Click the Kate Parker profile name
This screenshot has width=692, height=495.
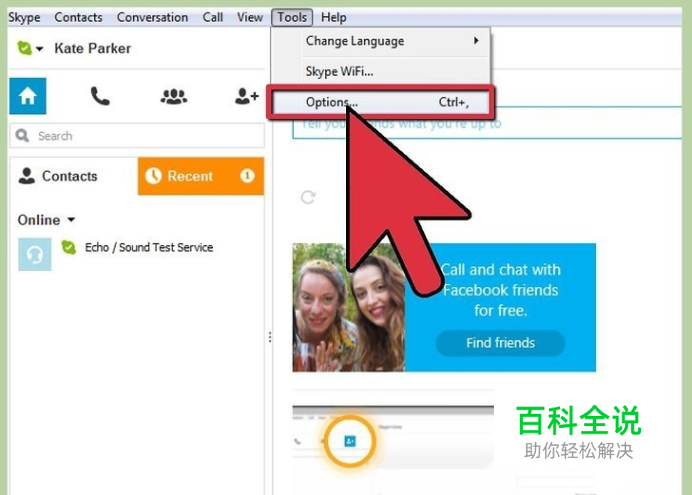click(x=93, y=48)
